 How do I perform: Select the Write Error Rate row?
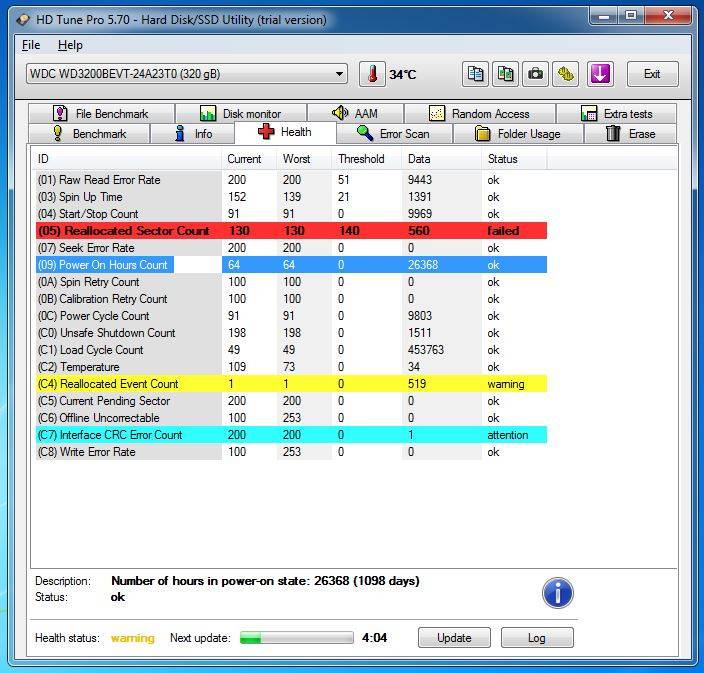[291, 452]
